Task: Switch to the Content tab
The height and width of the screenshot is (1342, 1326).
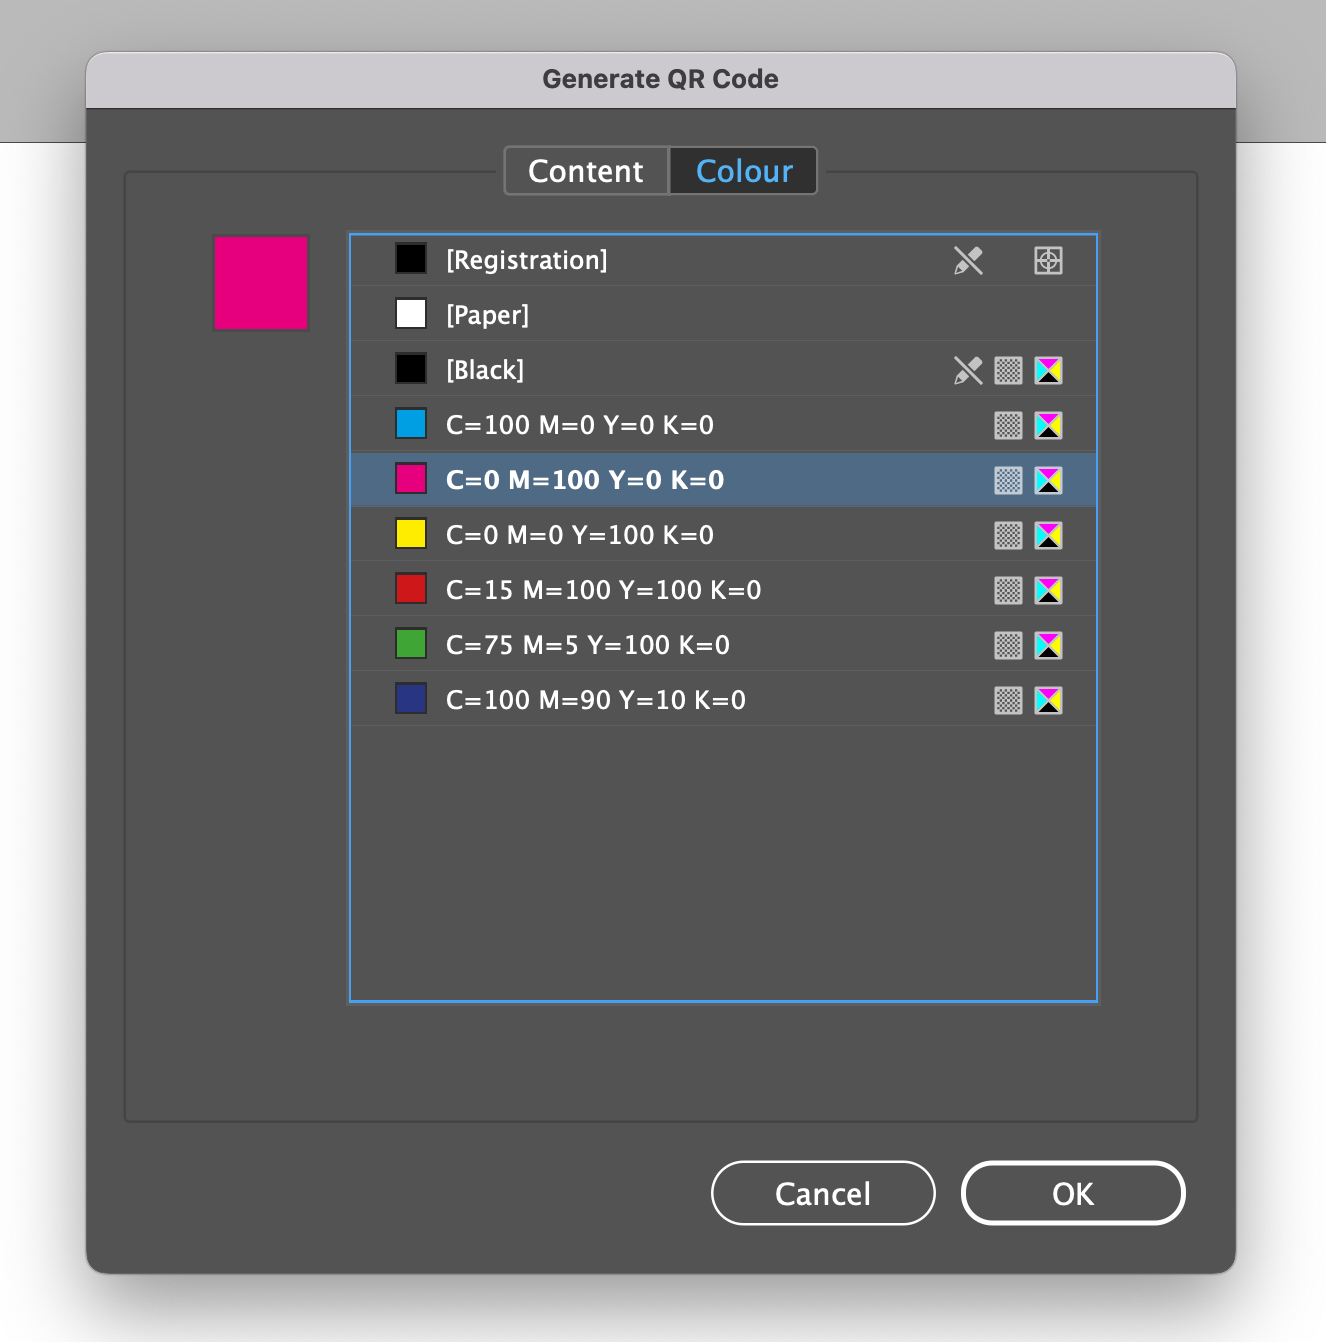Action: pos(586,170)
